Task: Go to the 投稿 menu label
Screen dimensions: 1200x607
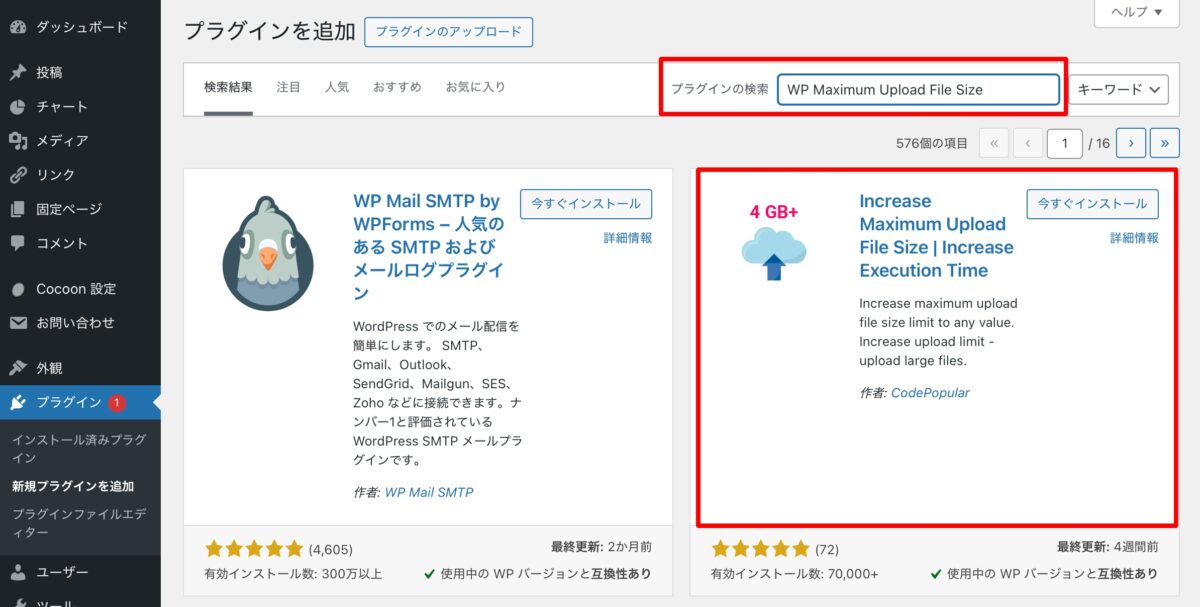Action: [x=50, y=73]
